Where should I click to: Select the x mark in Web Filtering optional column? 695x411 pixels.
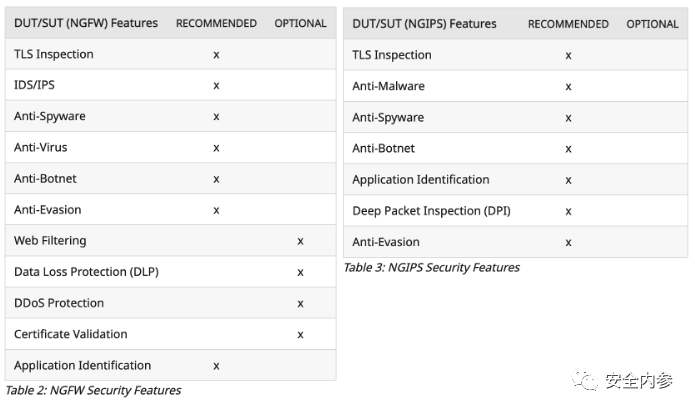pyautogui.click(x=300, y=242)
